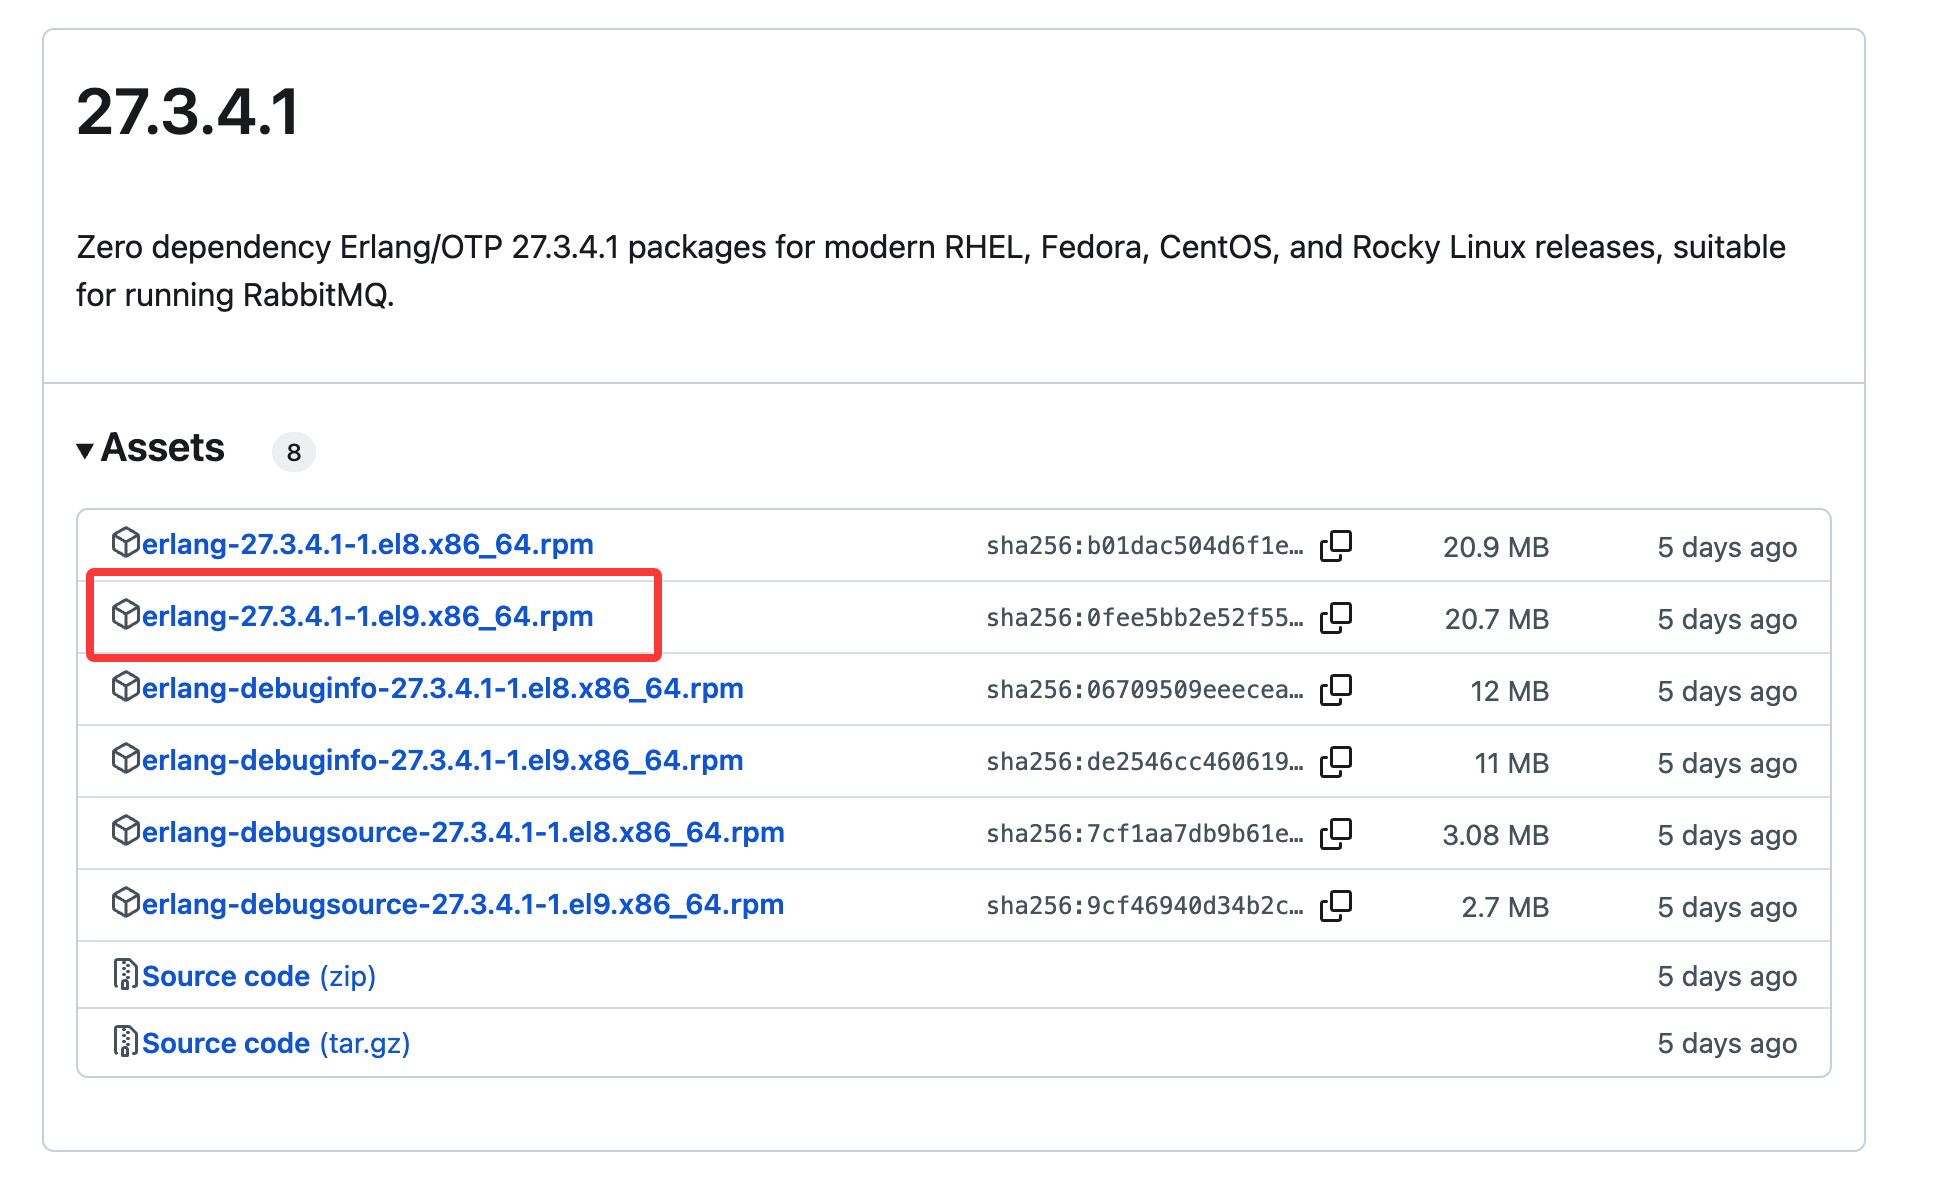The height and width of the screenshot is (1194, 1958).
Task: Download erlang-27.3.4.1-1.el9.x86_64.rpm
Action: (x=368, y=616)
